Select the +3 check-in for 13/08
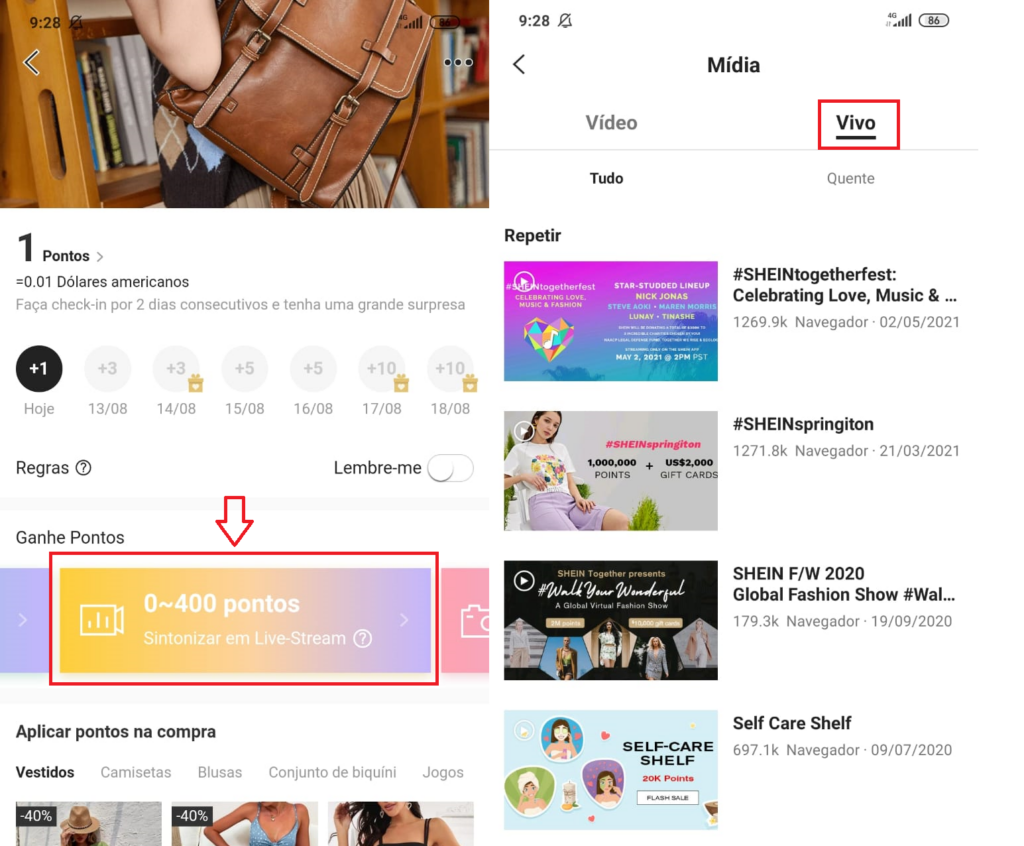1024x846 pixels. [108, 368]
